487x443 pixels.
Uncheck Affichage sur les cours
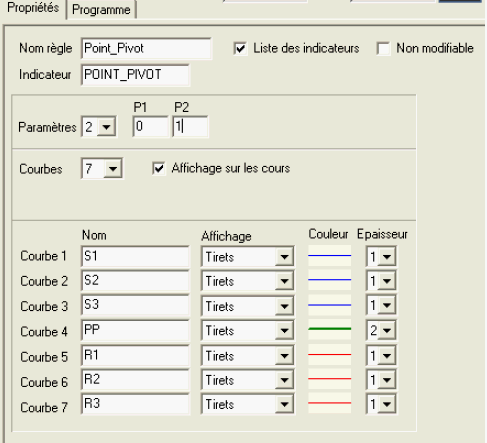click(x=159, y=168)
